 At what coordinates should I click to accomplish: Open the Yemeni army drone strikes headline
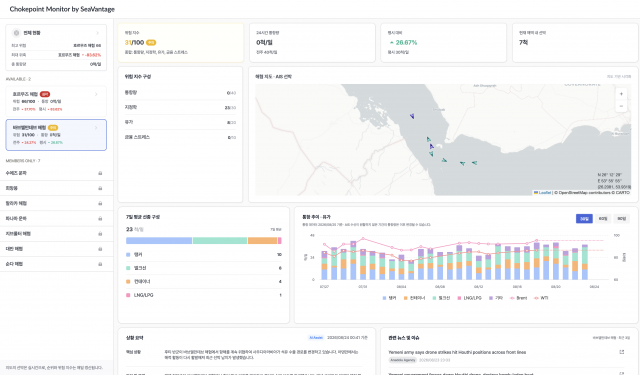tap(457, 352)
